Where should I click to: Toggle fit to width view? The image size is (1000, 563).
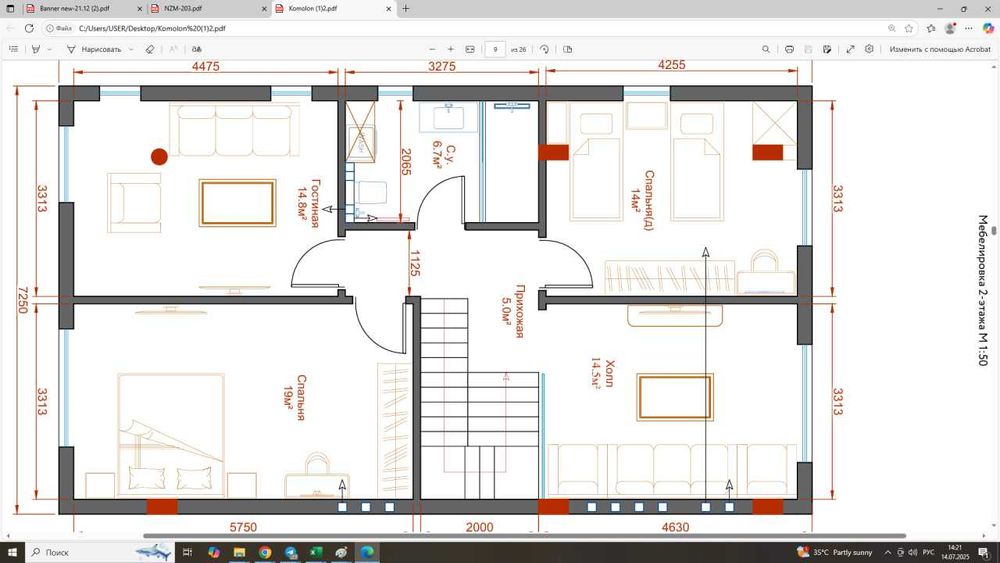click(x=470, y=49)
